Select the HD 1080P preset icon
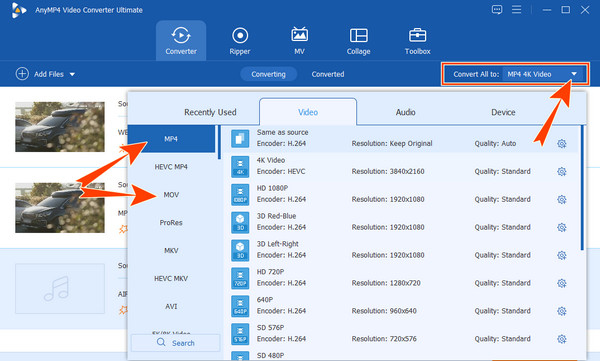The height and width of the screenshot is (361, 600). coord(240,194)
